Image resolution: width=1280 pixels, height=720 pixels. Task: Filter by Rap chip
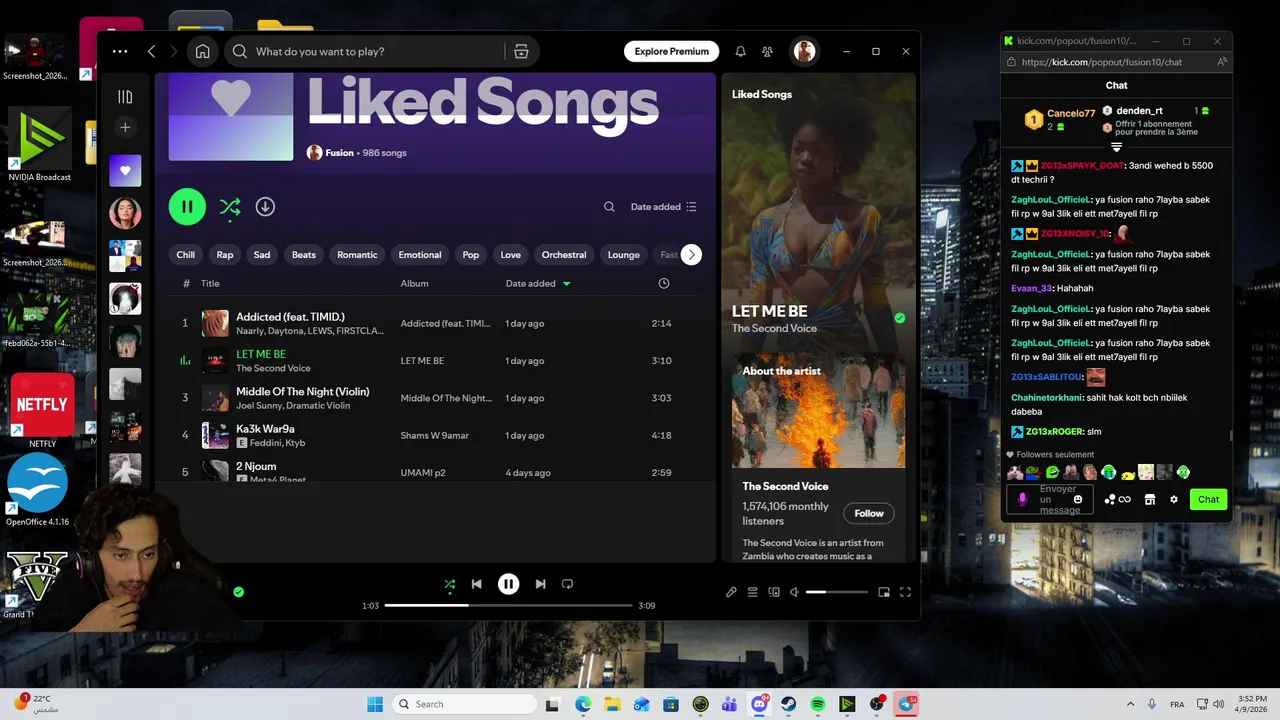tap(225, 255)
